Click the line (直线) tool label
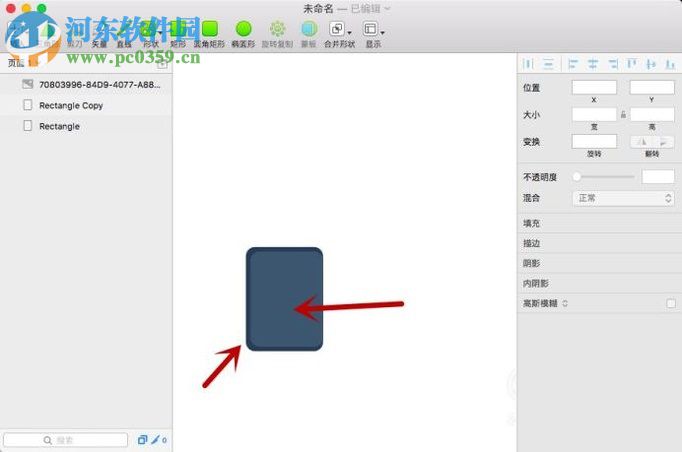The width and height of the screenshot is (682, 452). coord(124,44)
